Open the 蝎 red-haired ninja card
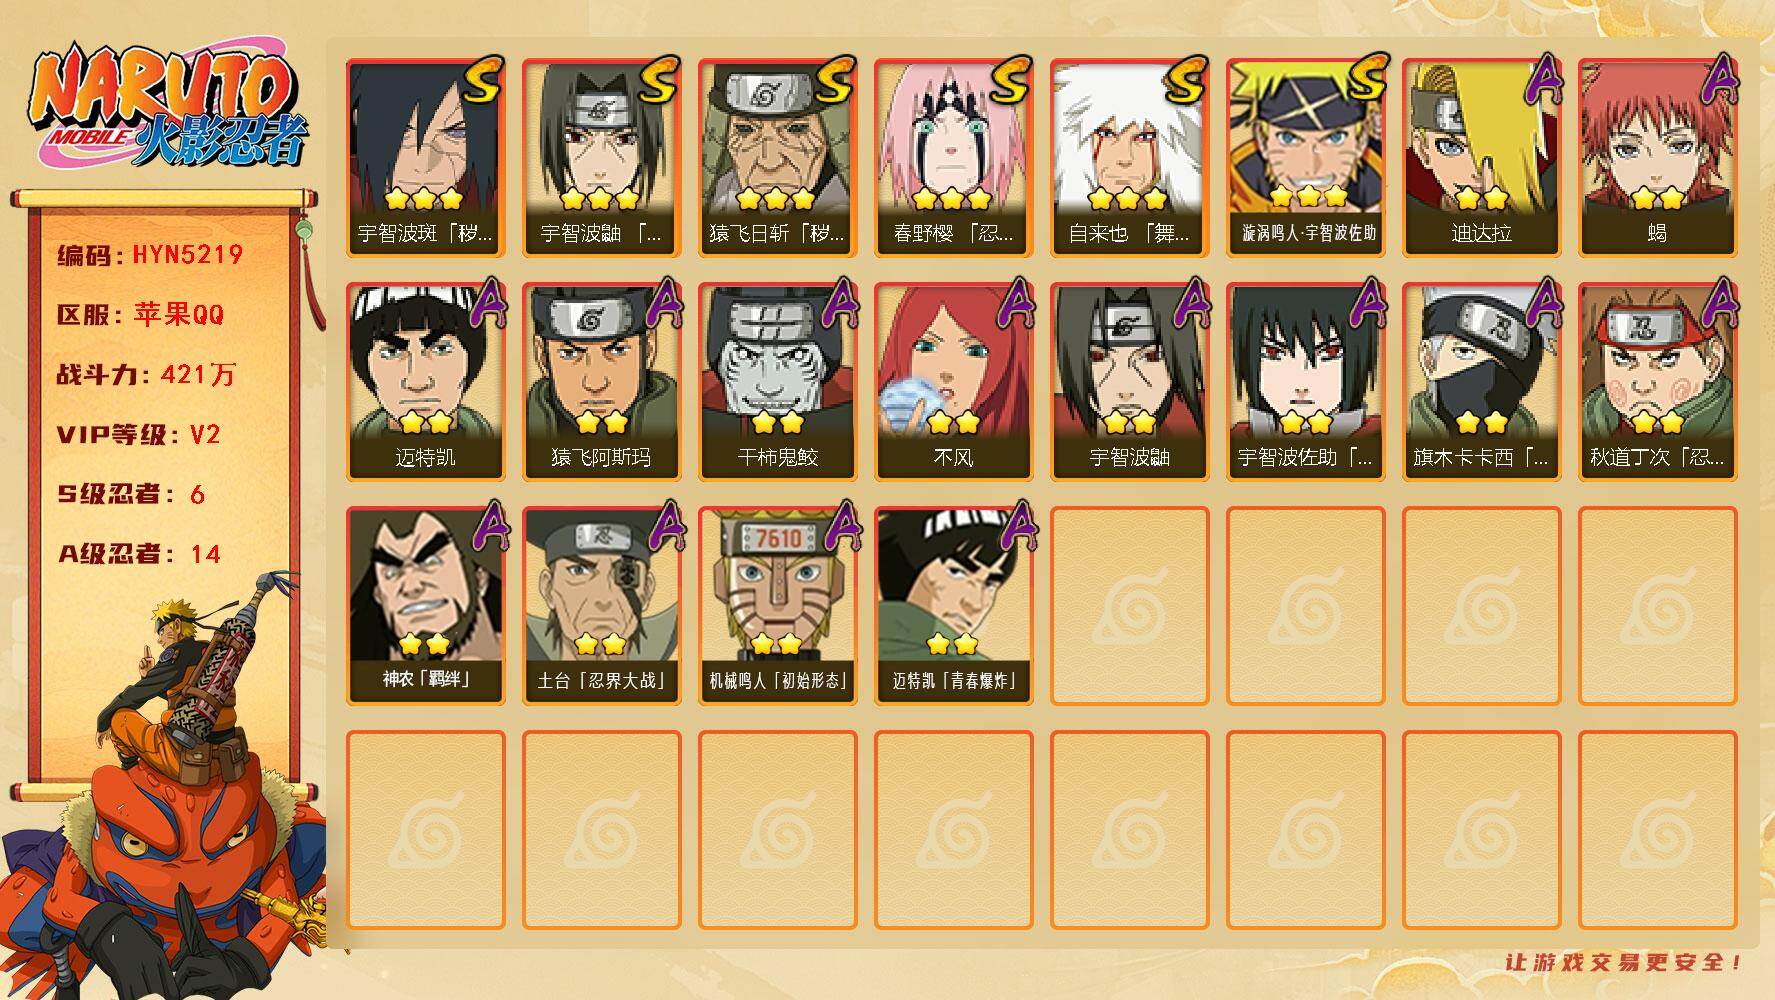The height and width of the screenshot is (1000, 1775). 1658,158
